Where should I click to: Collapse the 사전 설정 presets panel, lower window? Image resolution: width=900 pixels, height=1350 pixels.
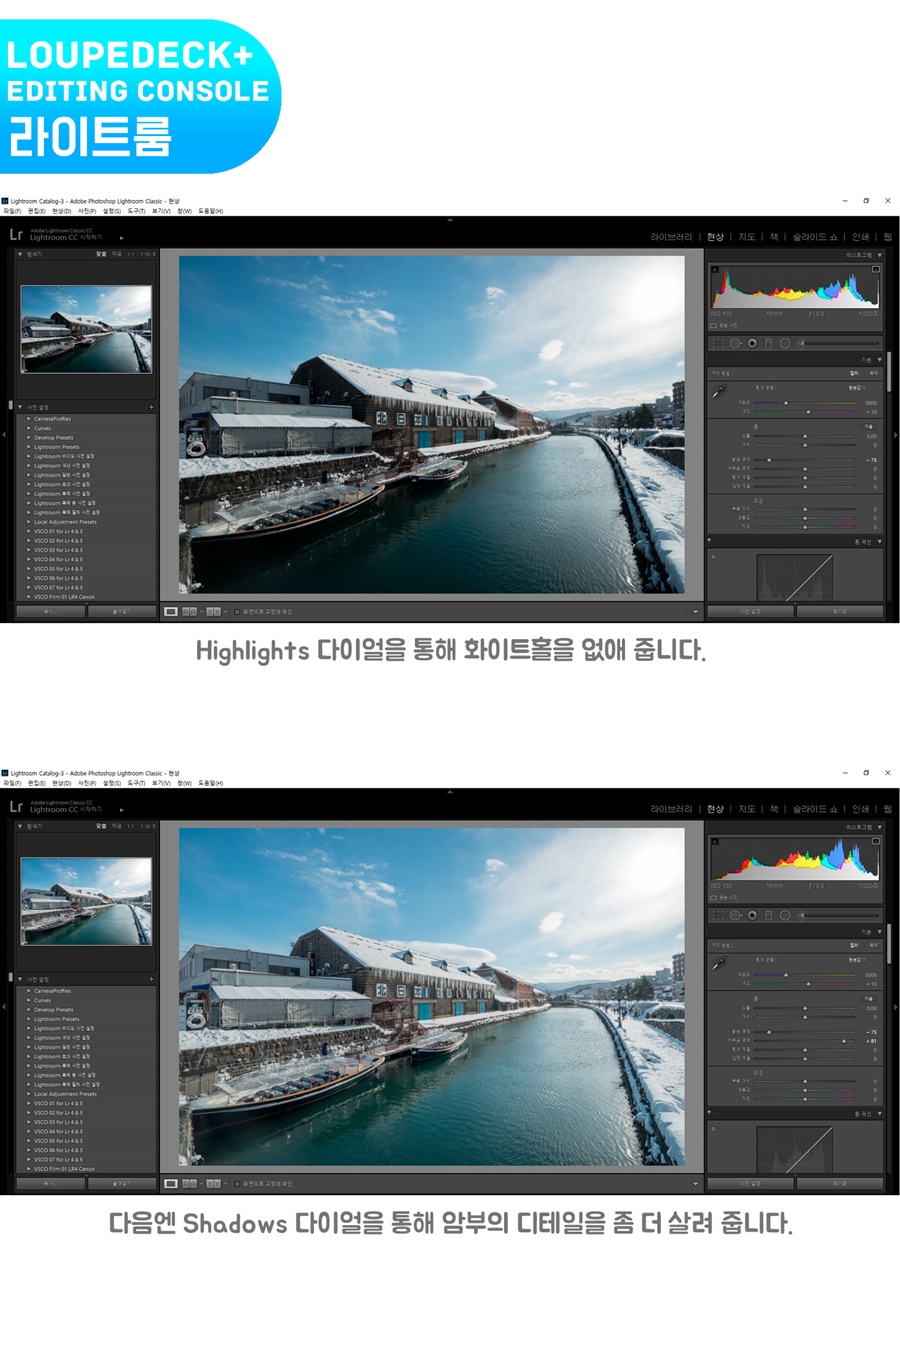click(20, 979)
